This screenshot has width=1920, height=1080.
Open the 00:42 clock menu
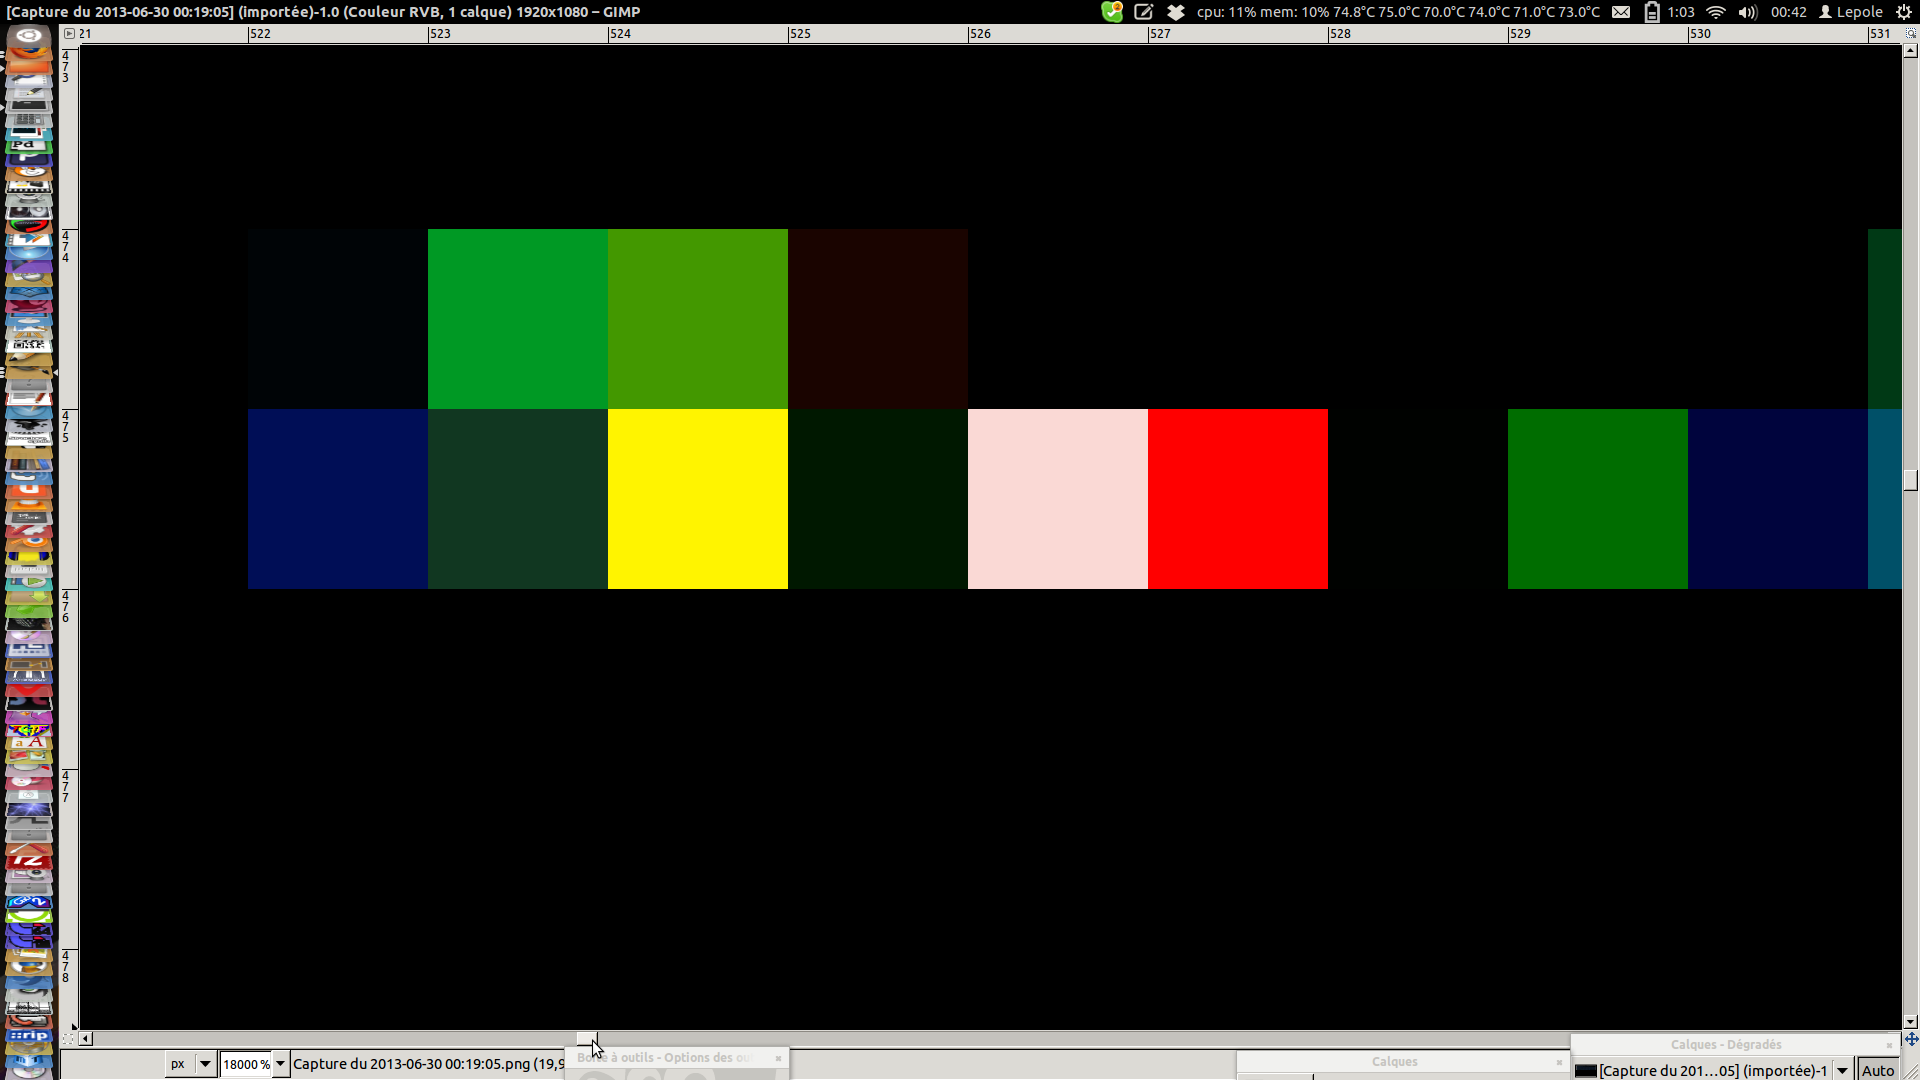1788,12
